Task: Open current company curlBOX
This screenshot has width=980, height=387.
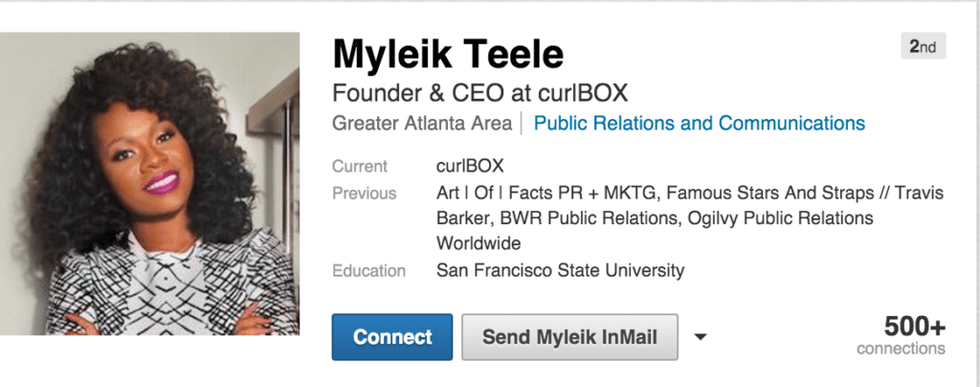Action: [470, 166]
